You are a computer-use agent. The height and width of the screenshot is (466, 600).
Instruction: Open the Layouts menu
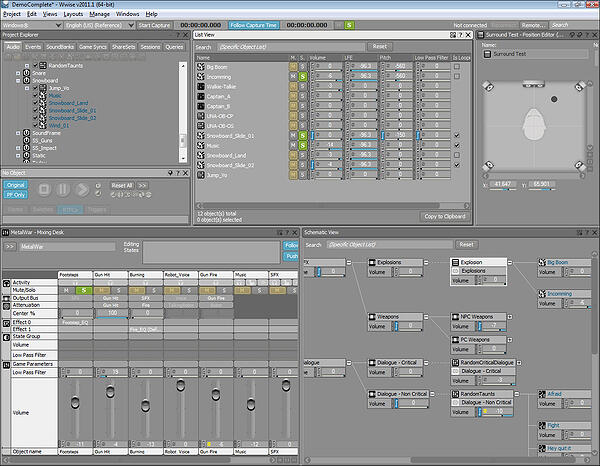(x=73, y=14)
